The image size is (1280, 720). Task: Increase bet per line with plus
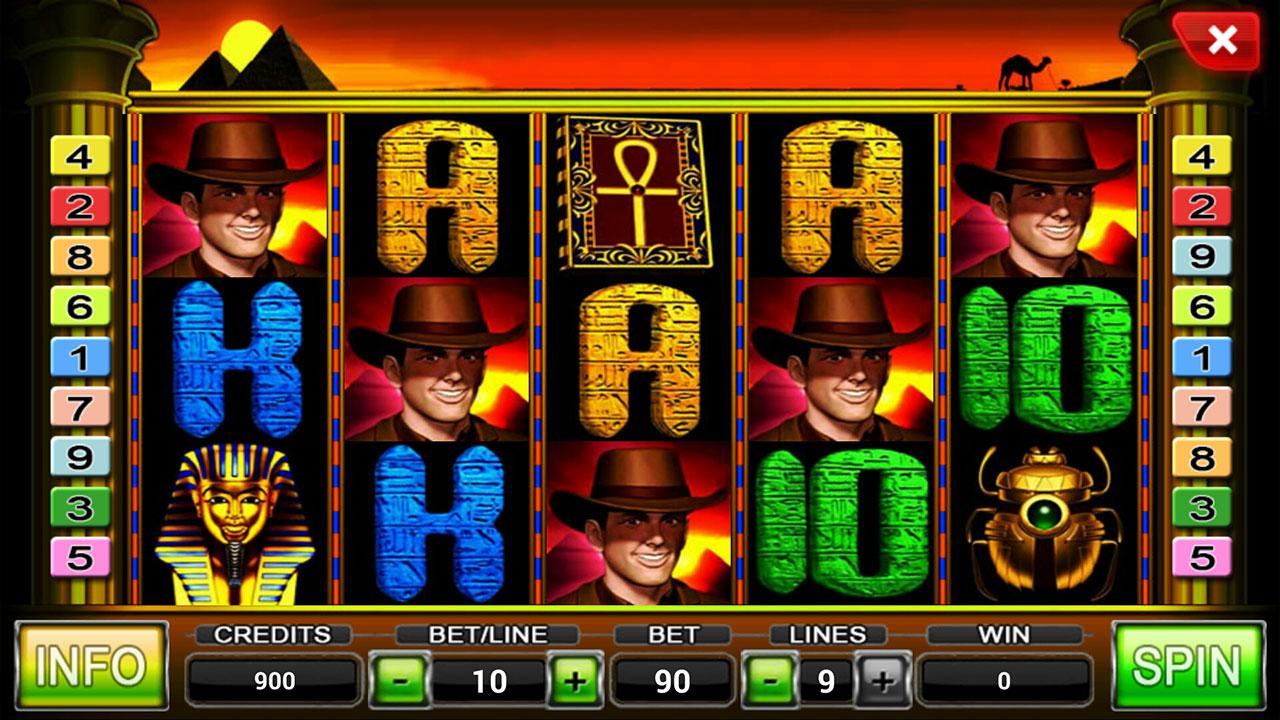575,681
